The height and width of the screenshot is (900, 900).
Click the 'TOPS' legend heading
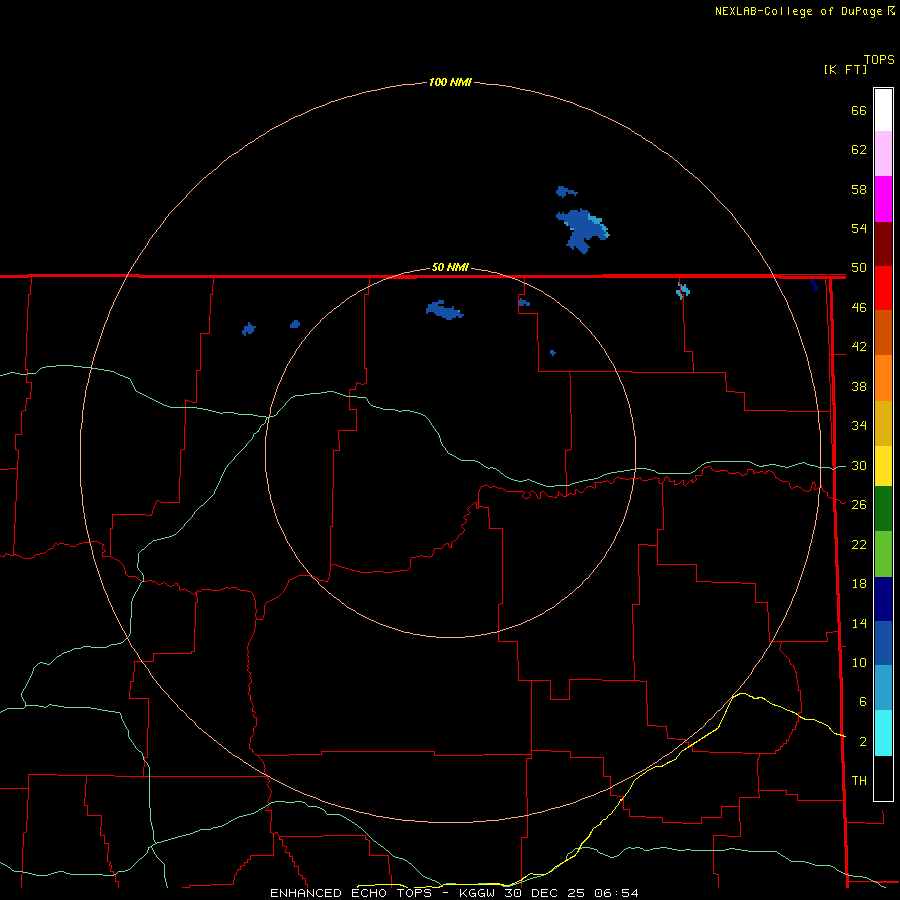879,59
